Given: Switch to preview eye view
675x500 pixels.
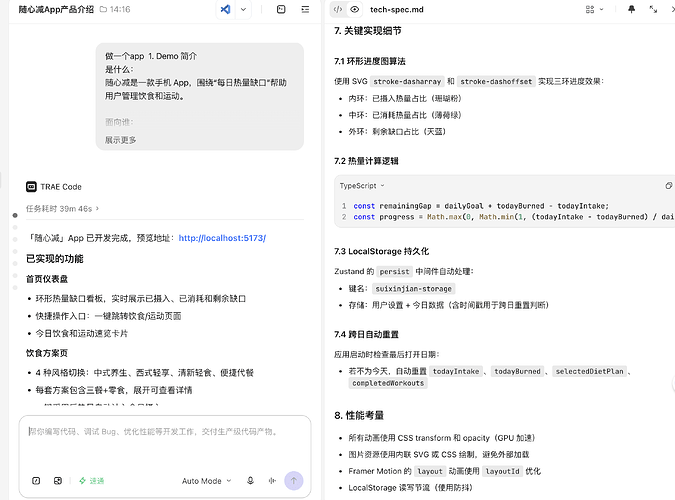Looking at the screenshot, I should (354, 9).
